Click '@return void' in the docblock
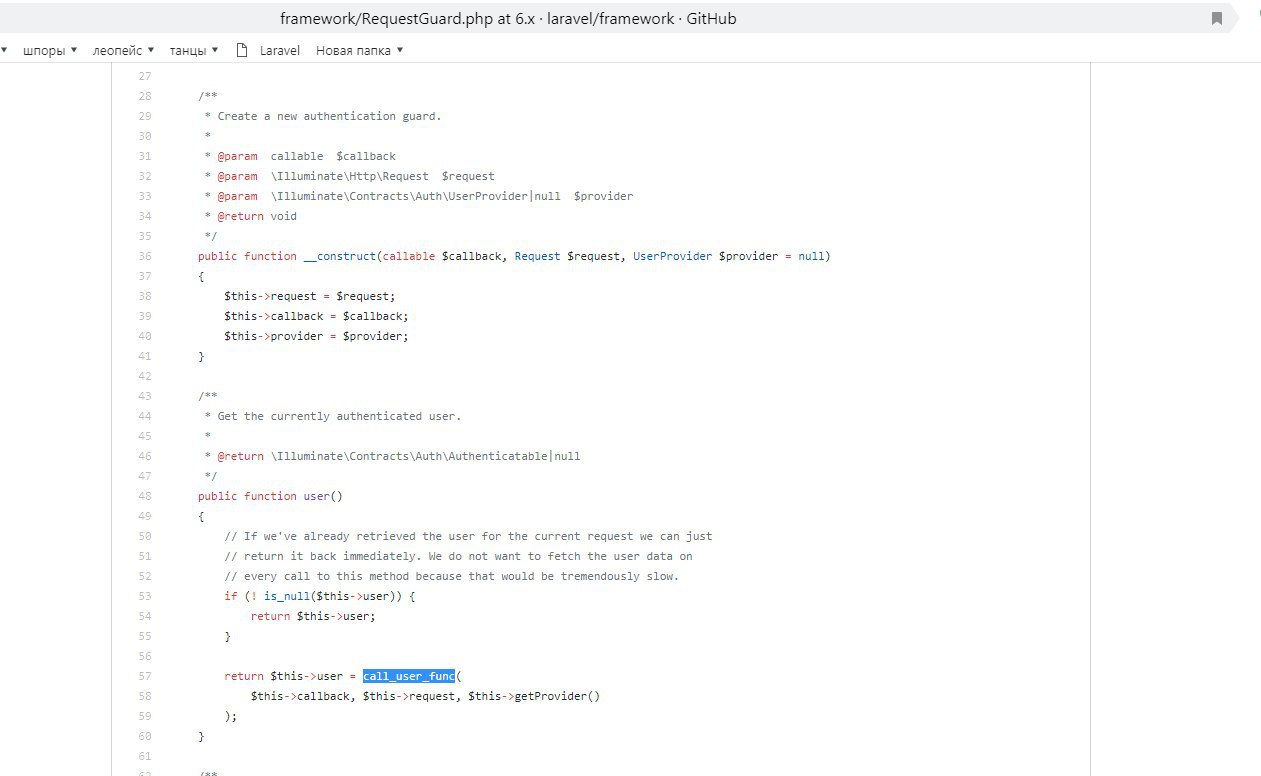 pos(257,216)
